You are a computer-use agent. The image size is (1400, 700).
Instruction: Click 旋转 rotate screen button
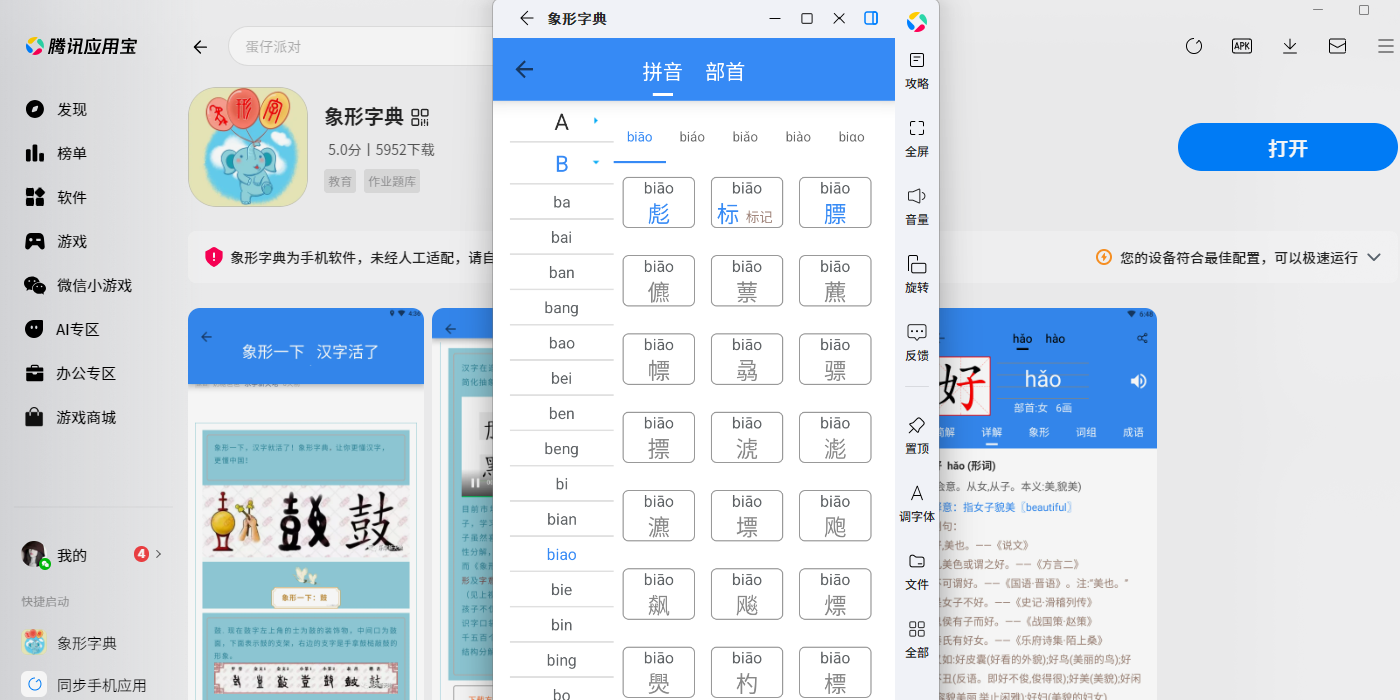917,275
